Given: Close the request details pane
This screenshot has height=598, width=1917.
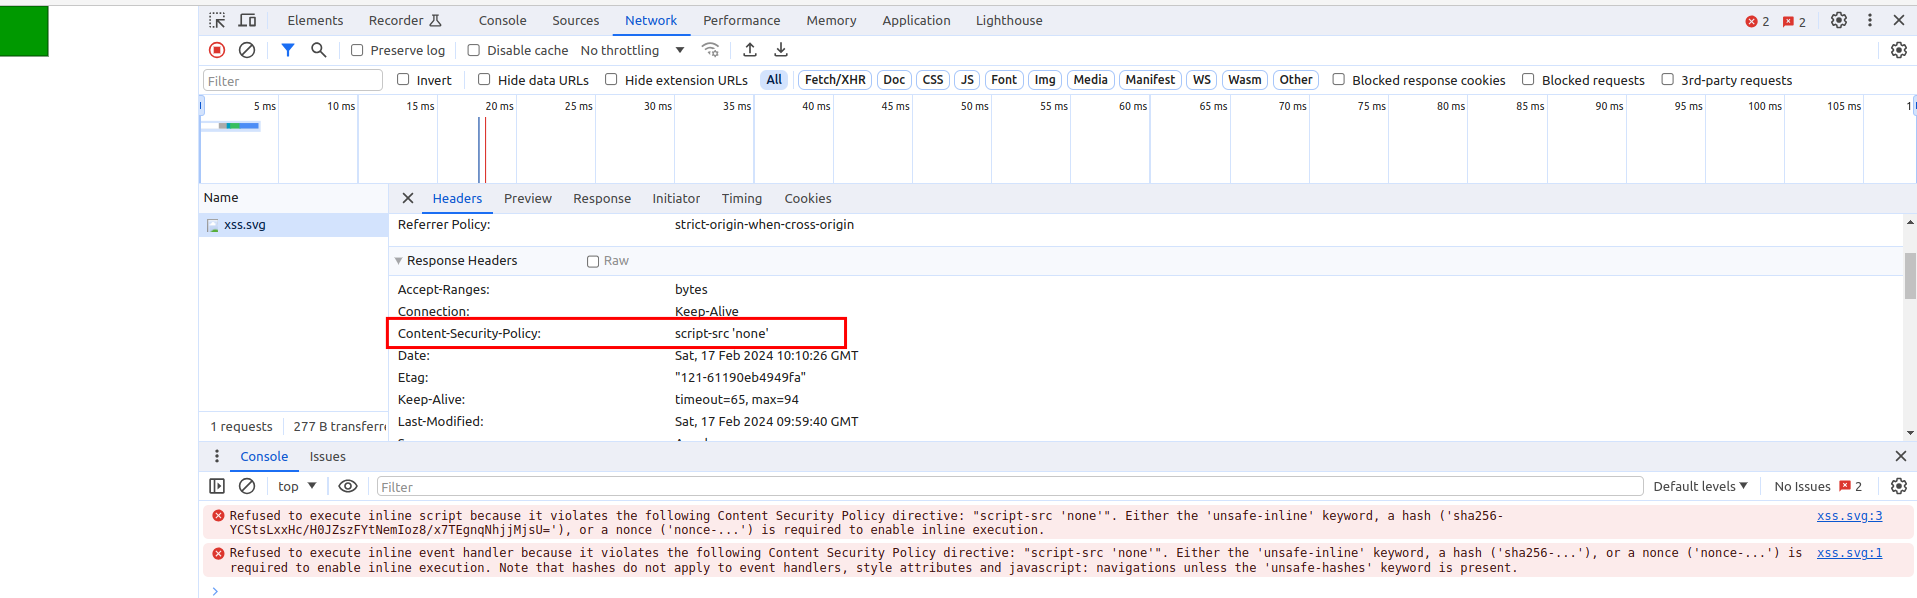Looking at the screenshot, I should [408, 198].
